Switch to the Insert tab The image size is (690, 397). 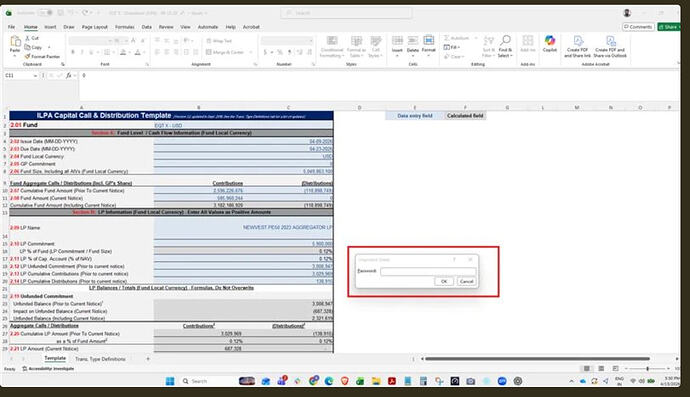[x=50, y=27]
